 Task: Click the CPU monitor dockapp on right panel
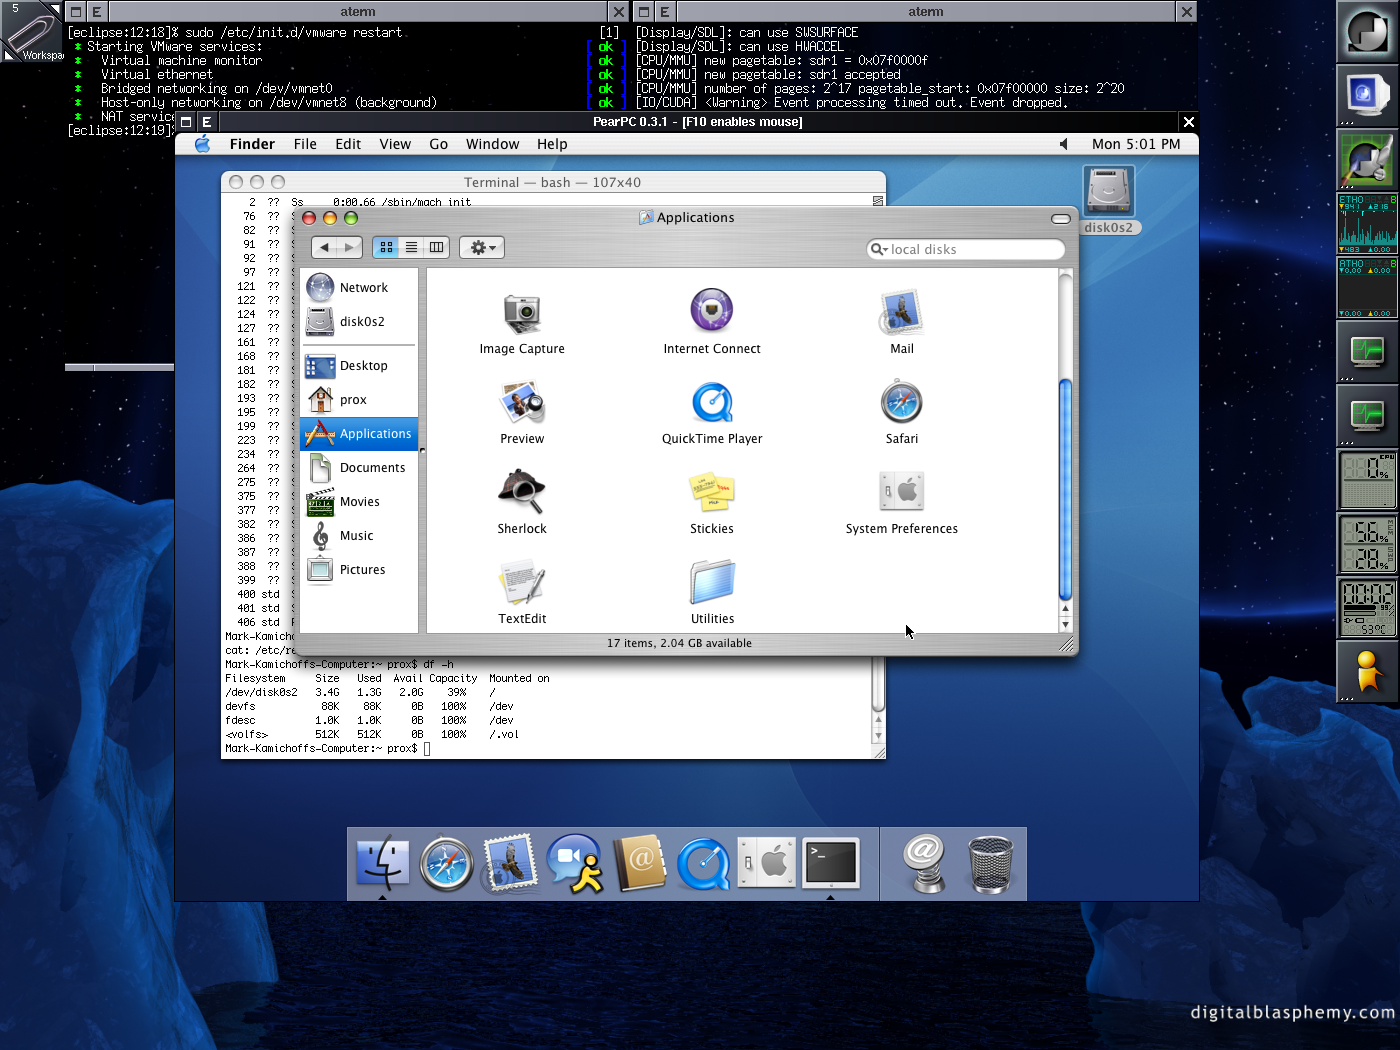tap(1367, 480)
